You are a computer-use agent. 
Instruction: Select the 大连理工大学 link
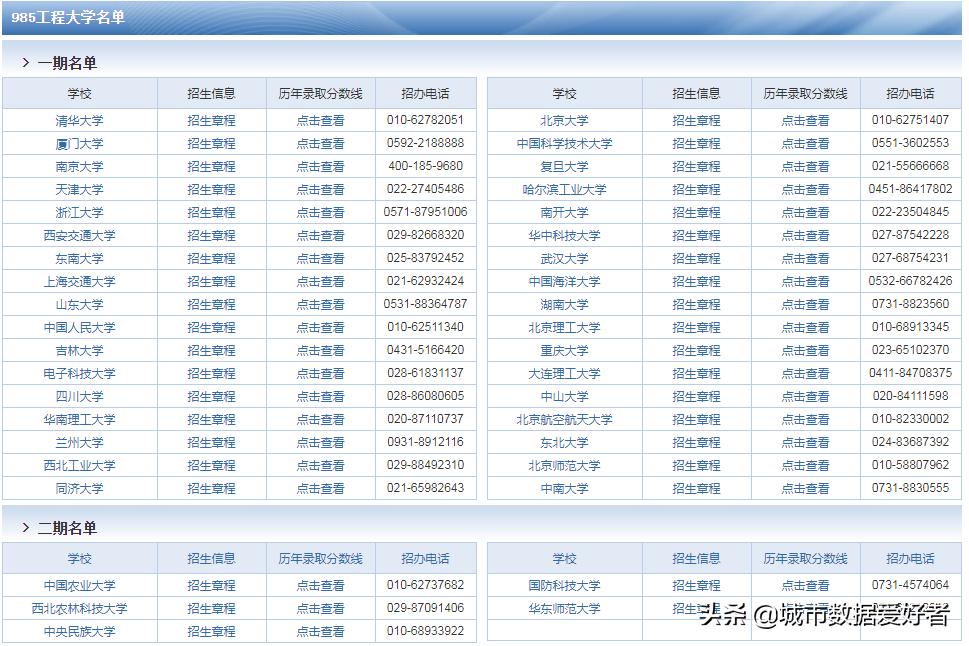(x=565, y=373)
